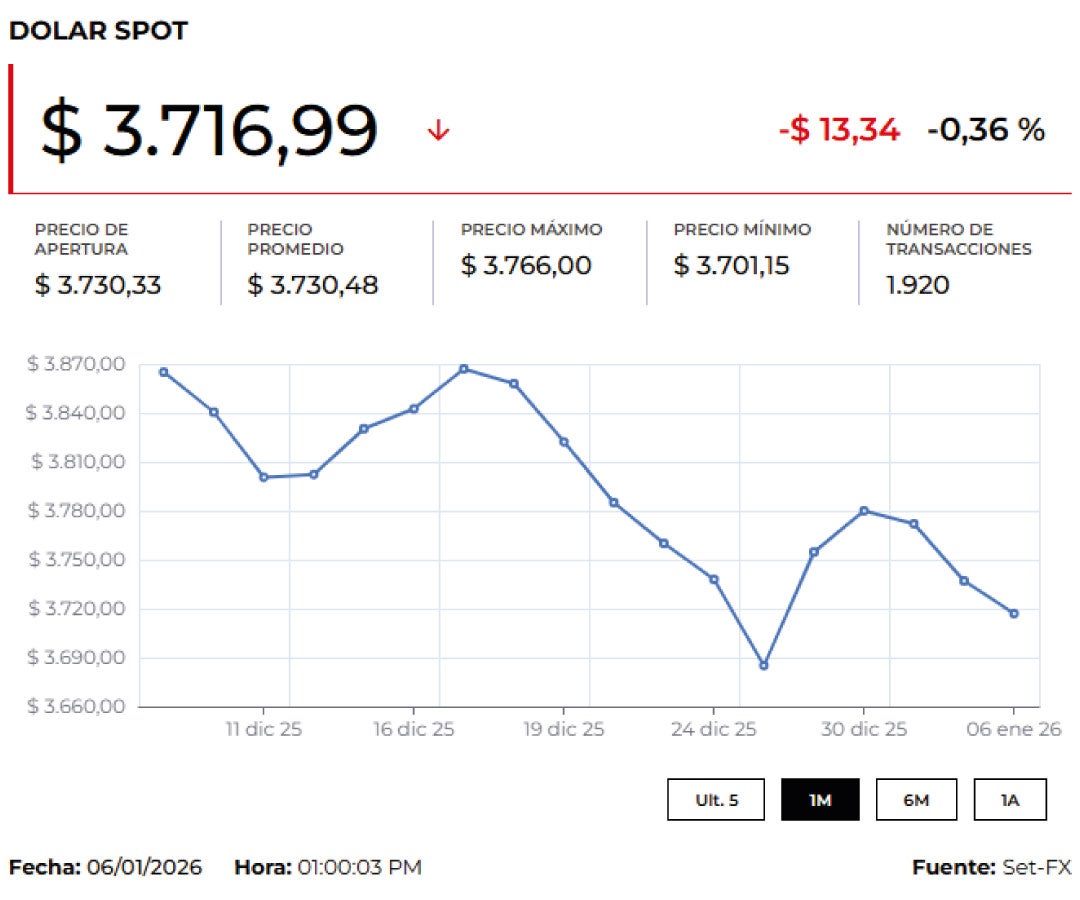Viewport: 1080px width, 900px height.
Task: Click the last data point for 06 ene 26
Action: [x=1014, y=613]
